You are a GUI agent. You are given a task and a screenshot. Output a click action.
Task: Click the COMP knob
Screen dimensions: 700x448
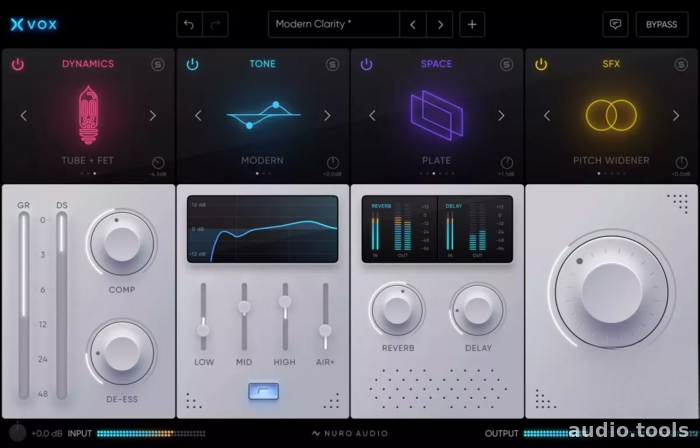coord(122,244)
